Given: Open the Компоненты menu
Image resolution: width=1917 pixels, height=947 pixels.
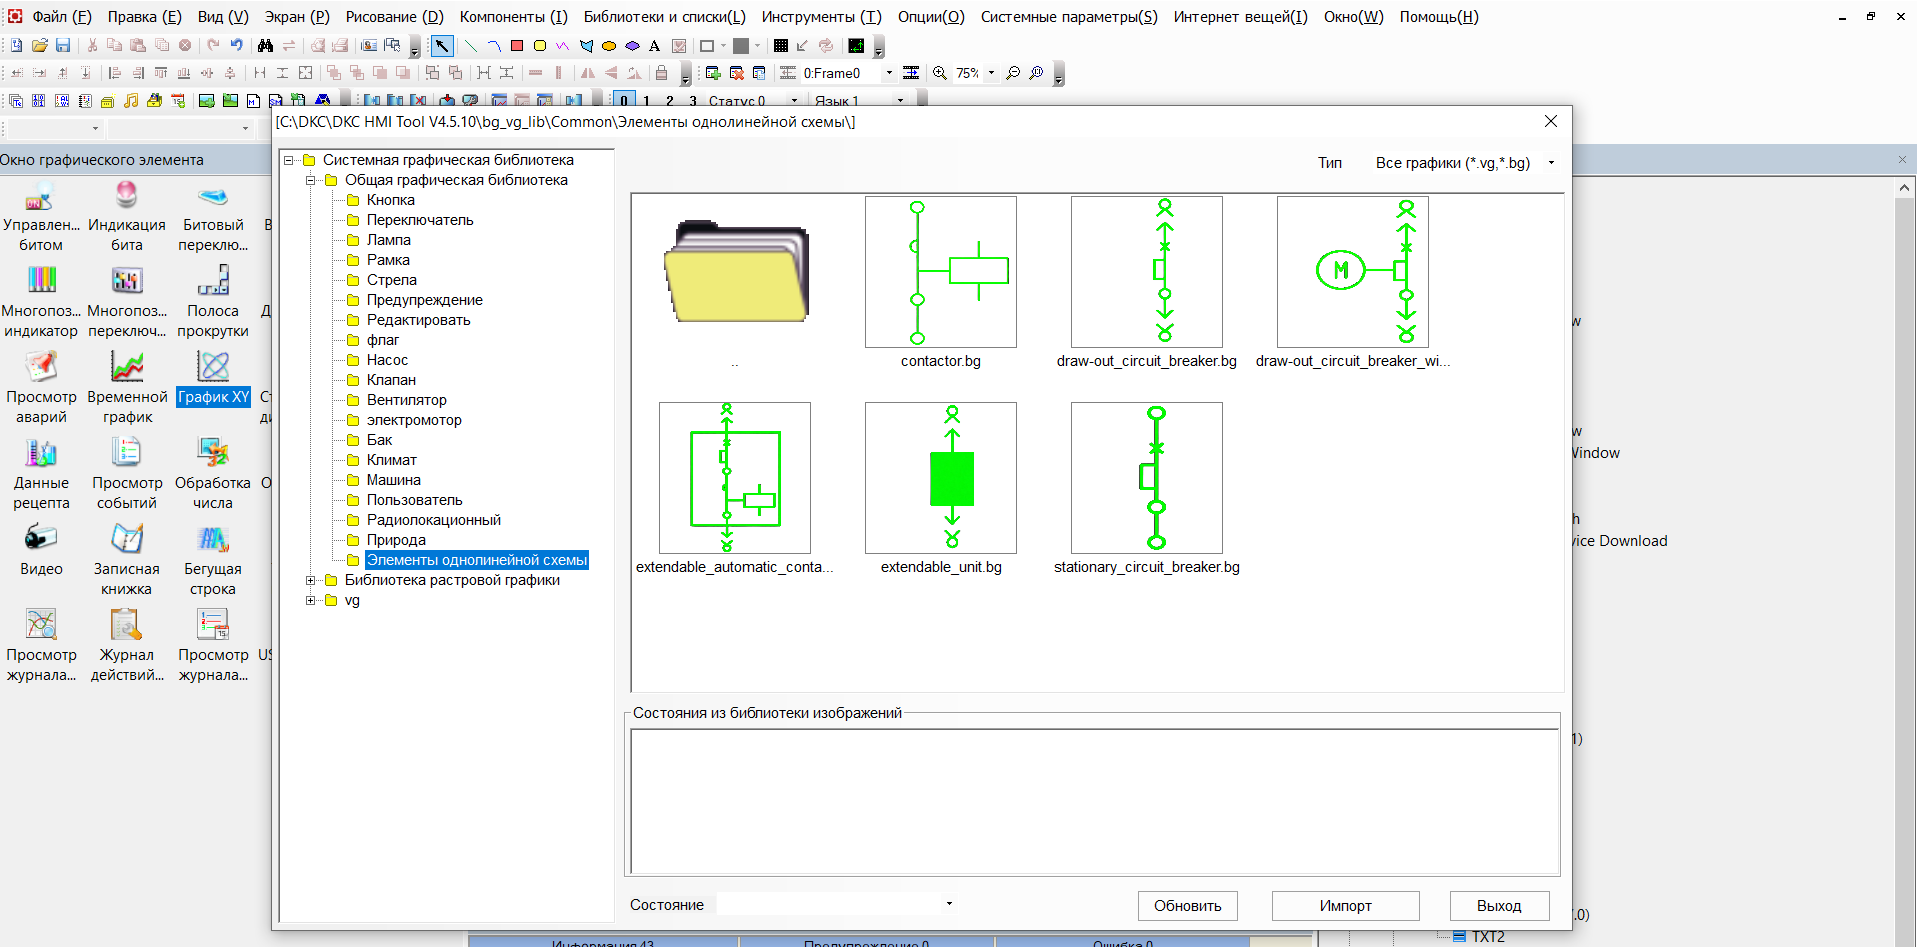Looking at the screenshot, I should tap(513, 17).
